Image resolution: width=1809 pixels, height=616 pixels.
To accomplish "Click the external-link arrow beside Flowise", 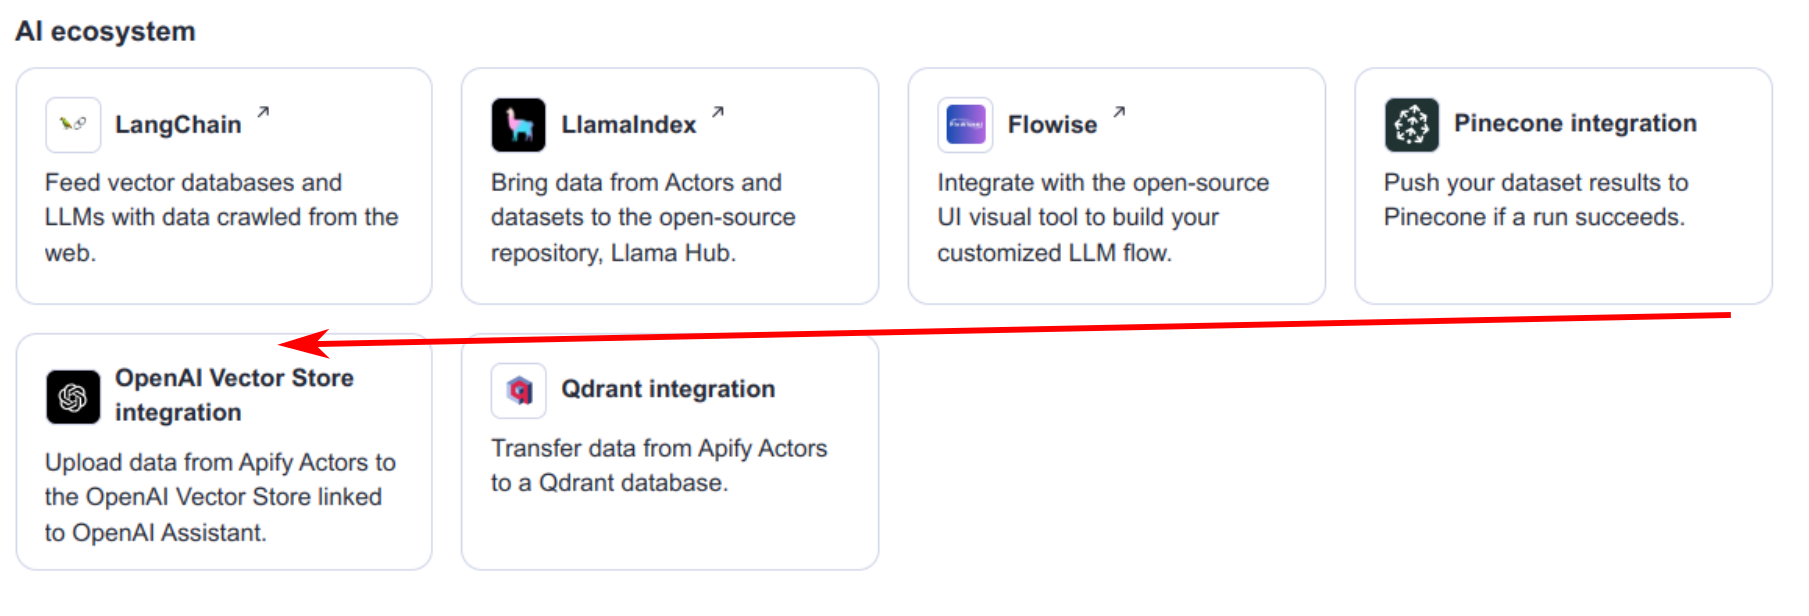I will (x=1119, y=112).
